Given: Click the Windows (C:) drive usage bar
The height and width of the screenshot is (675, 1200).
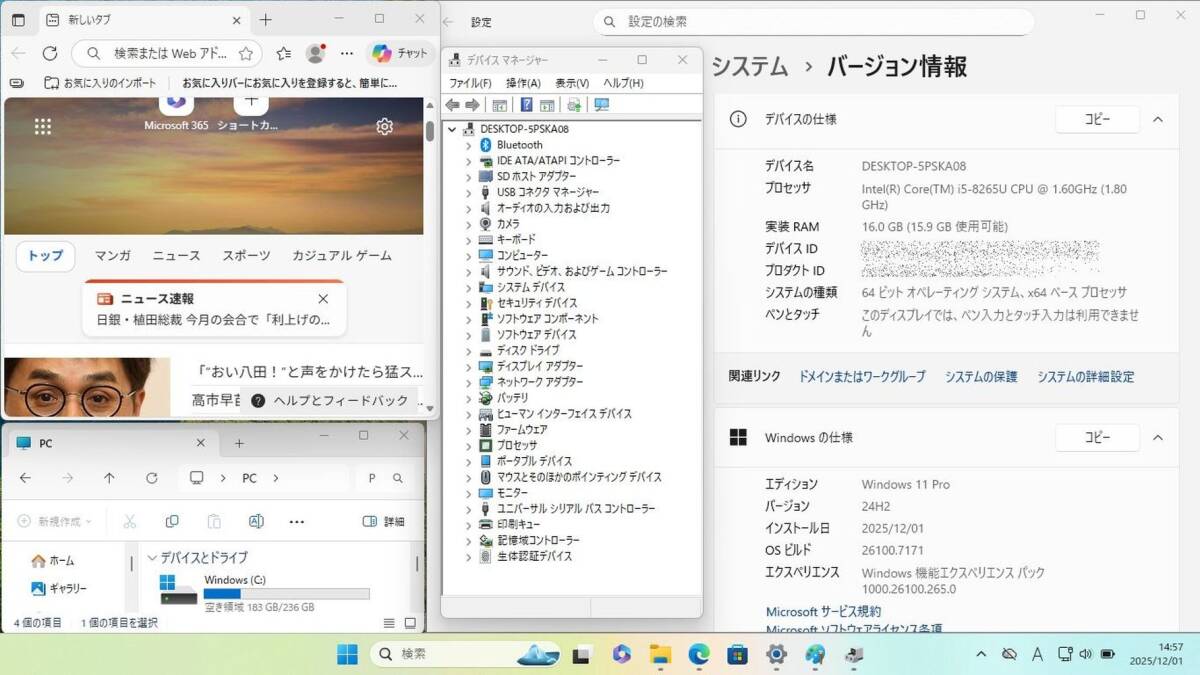Looking at the screenshot, I should tap(286, 594).
